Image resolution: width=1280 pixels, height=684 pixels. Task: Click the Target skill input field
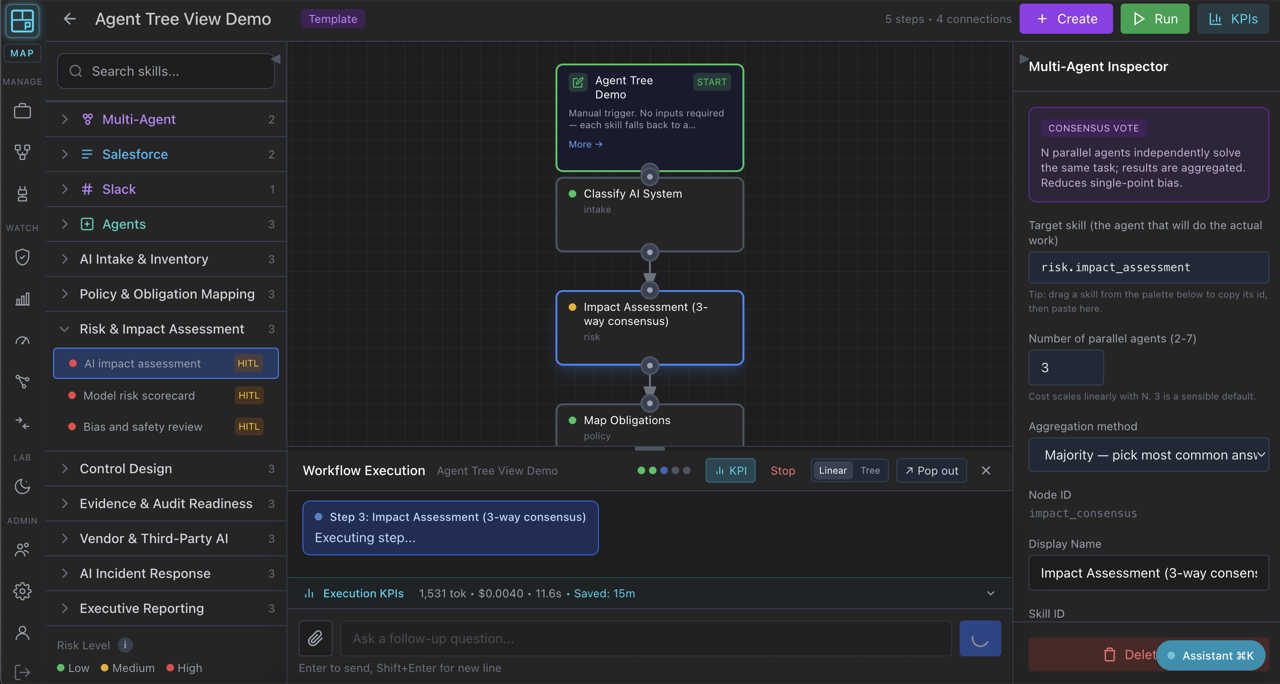click(x=1149, y=268)
